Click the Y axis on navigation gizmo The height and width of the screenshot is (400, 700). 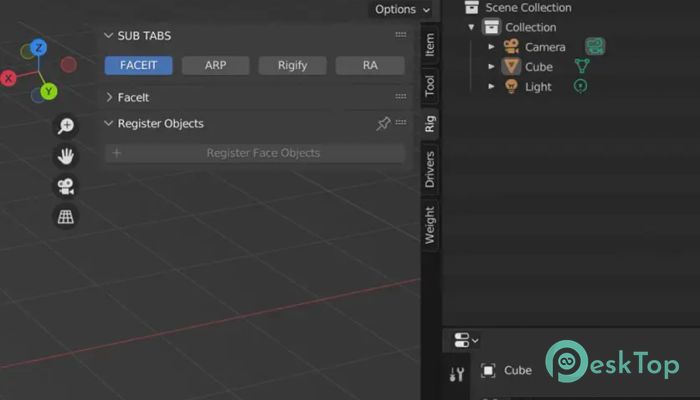pyautogui.click(x=49, y=92)
